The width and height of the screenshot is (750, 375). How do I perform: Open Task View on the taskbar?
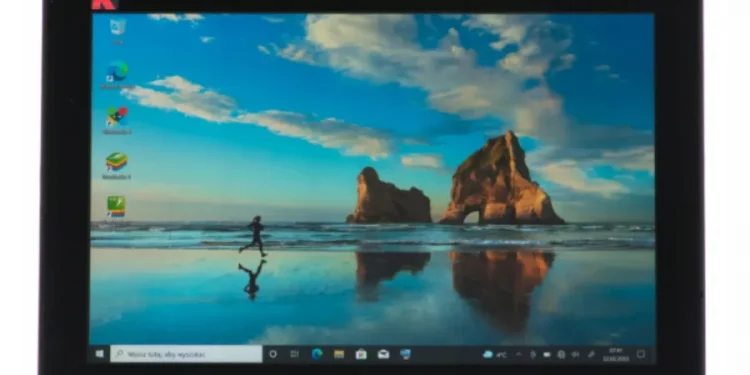point(294,354)
